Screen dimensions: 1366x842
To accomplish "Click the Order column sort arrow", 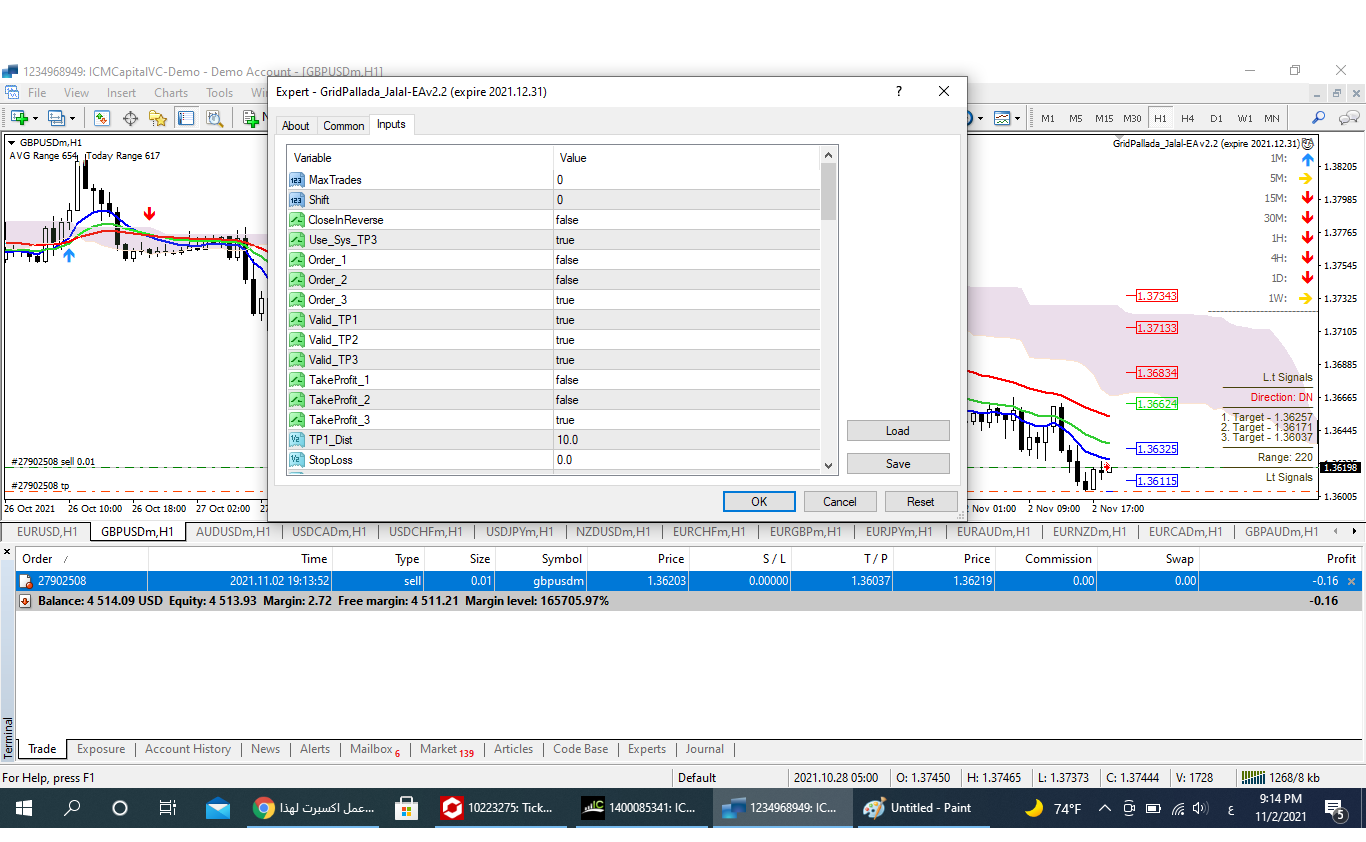I will pos(66,560).
